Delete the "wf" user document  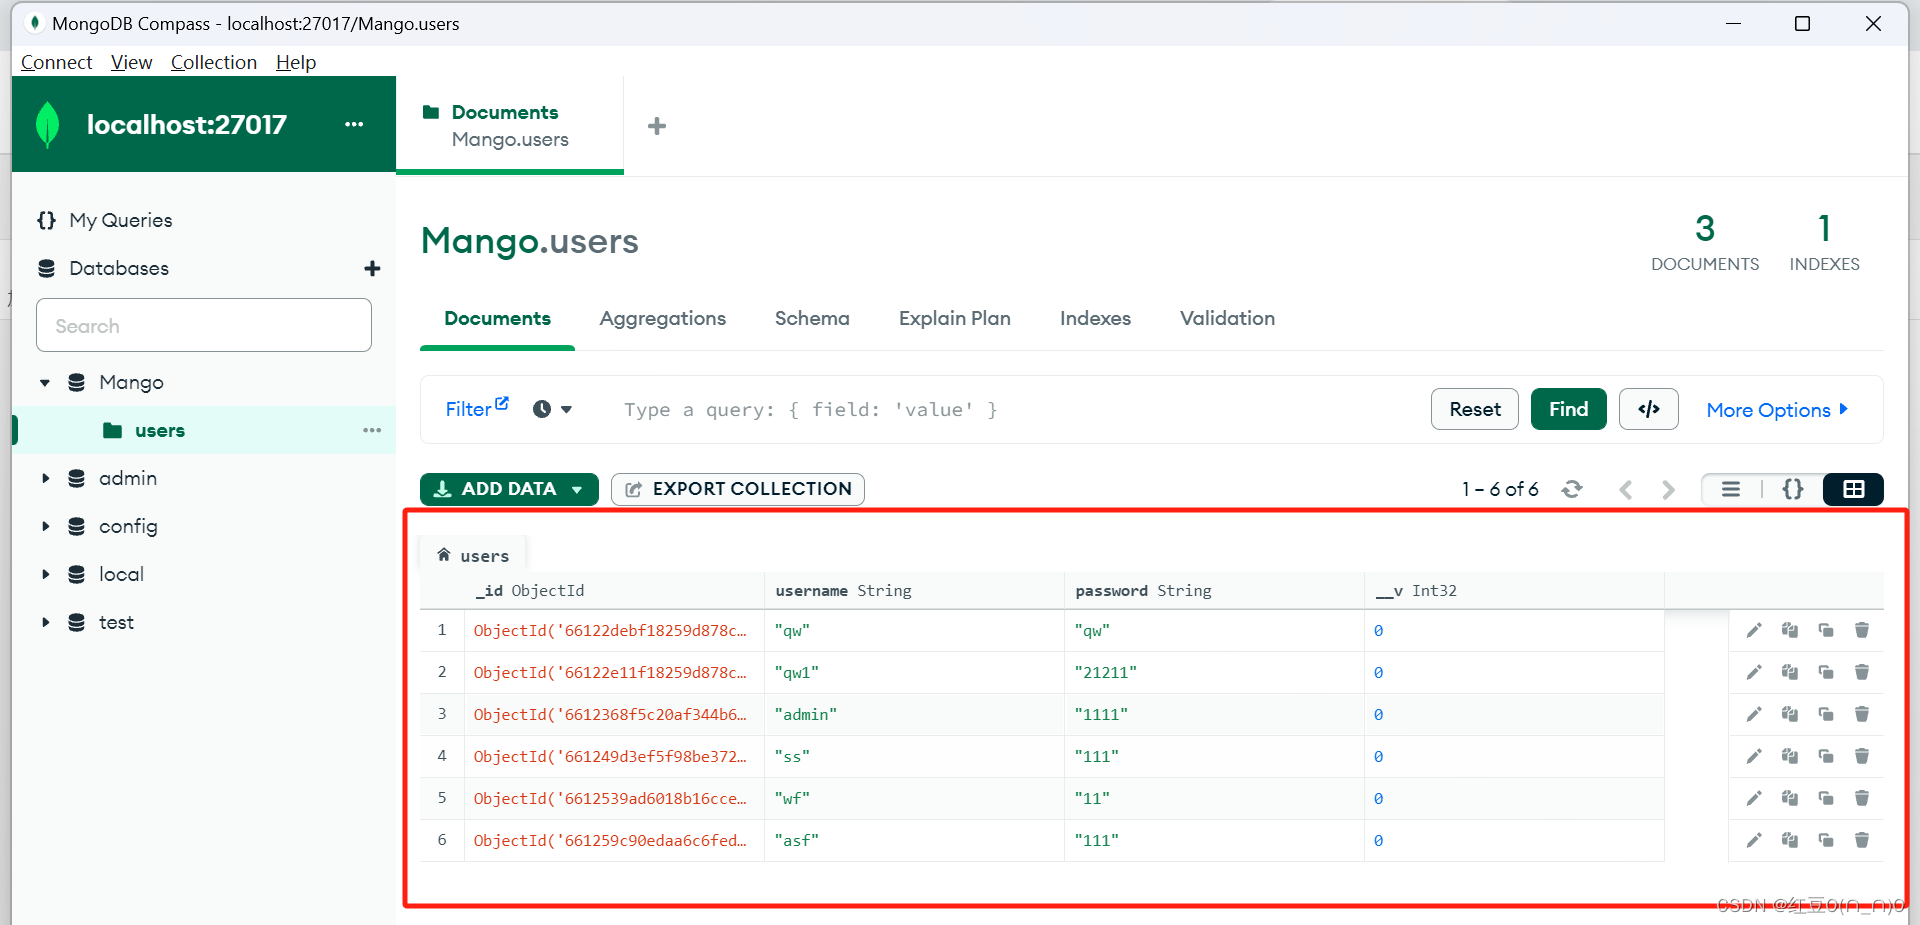[1862, 798]
